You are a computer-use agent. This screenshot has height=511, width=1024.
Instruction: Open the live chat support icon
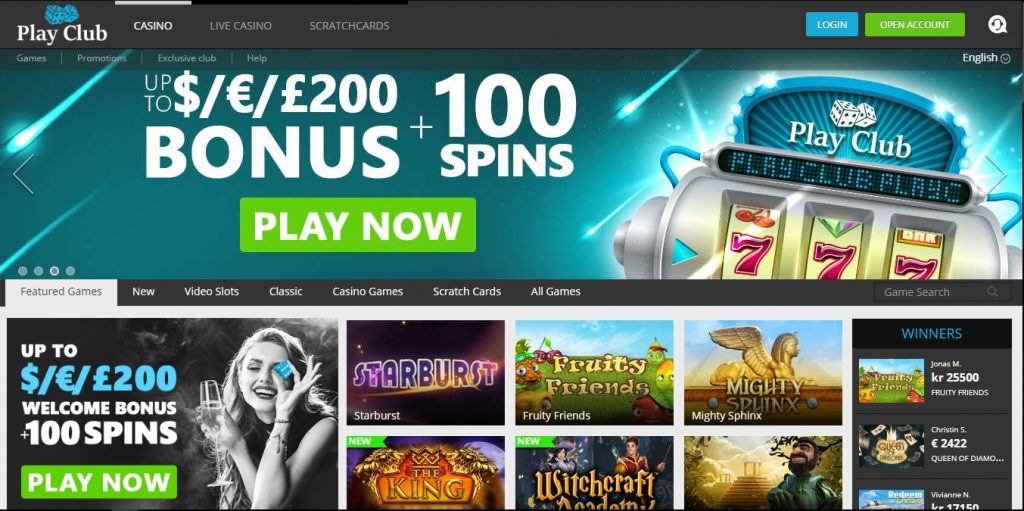(997, 25)
